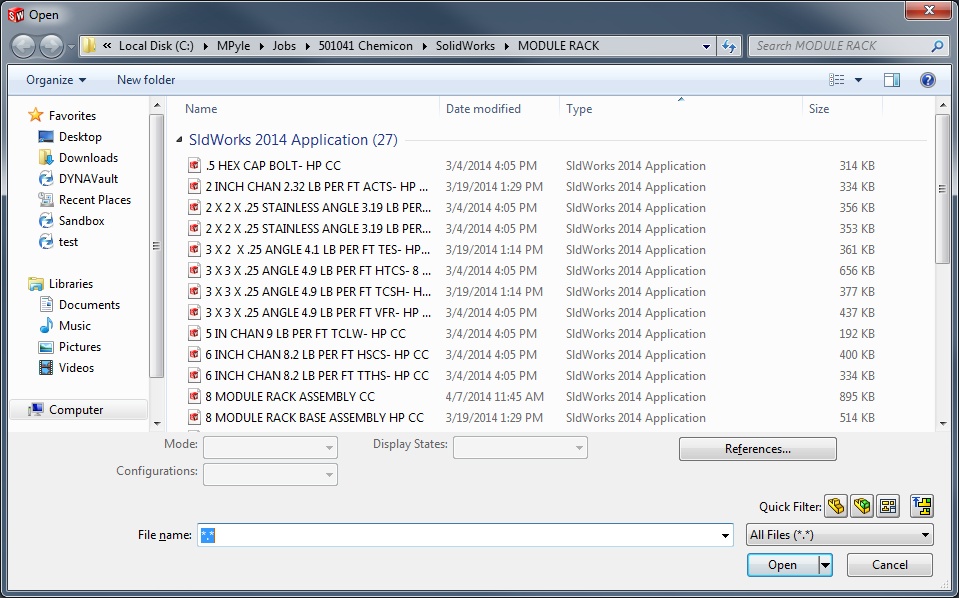
Task: Open the Organize menu
Action: click(x=56, y=80)
